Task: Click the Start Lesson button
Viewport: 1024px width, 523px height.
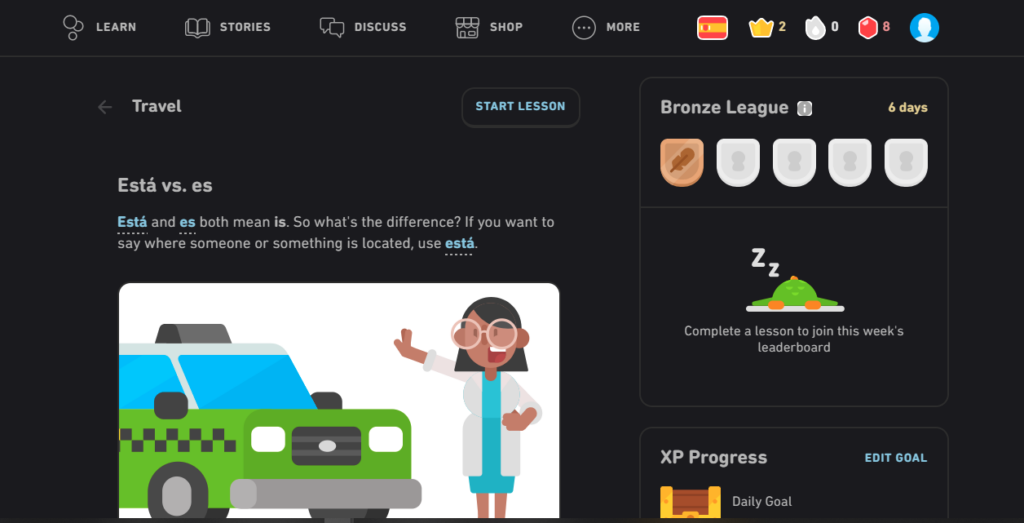Action: coord(520,107)
